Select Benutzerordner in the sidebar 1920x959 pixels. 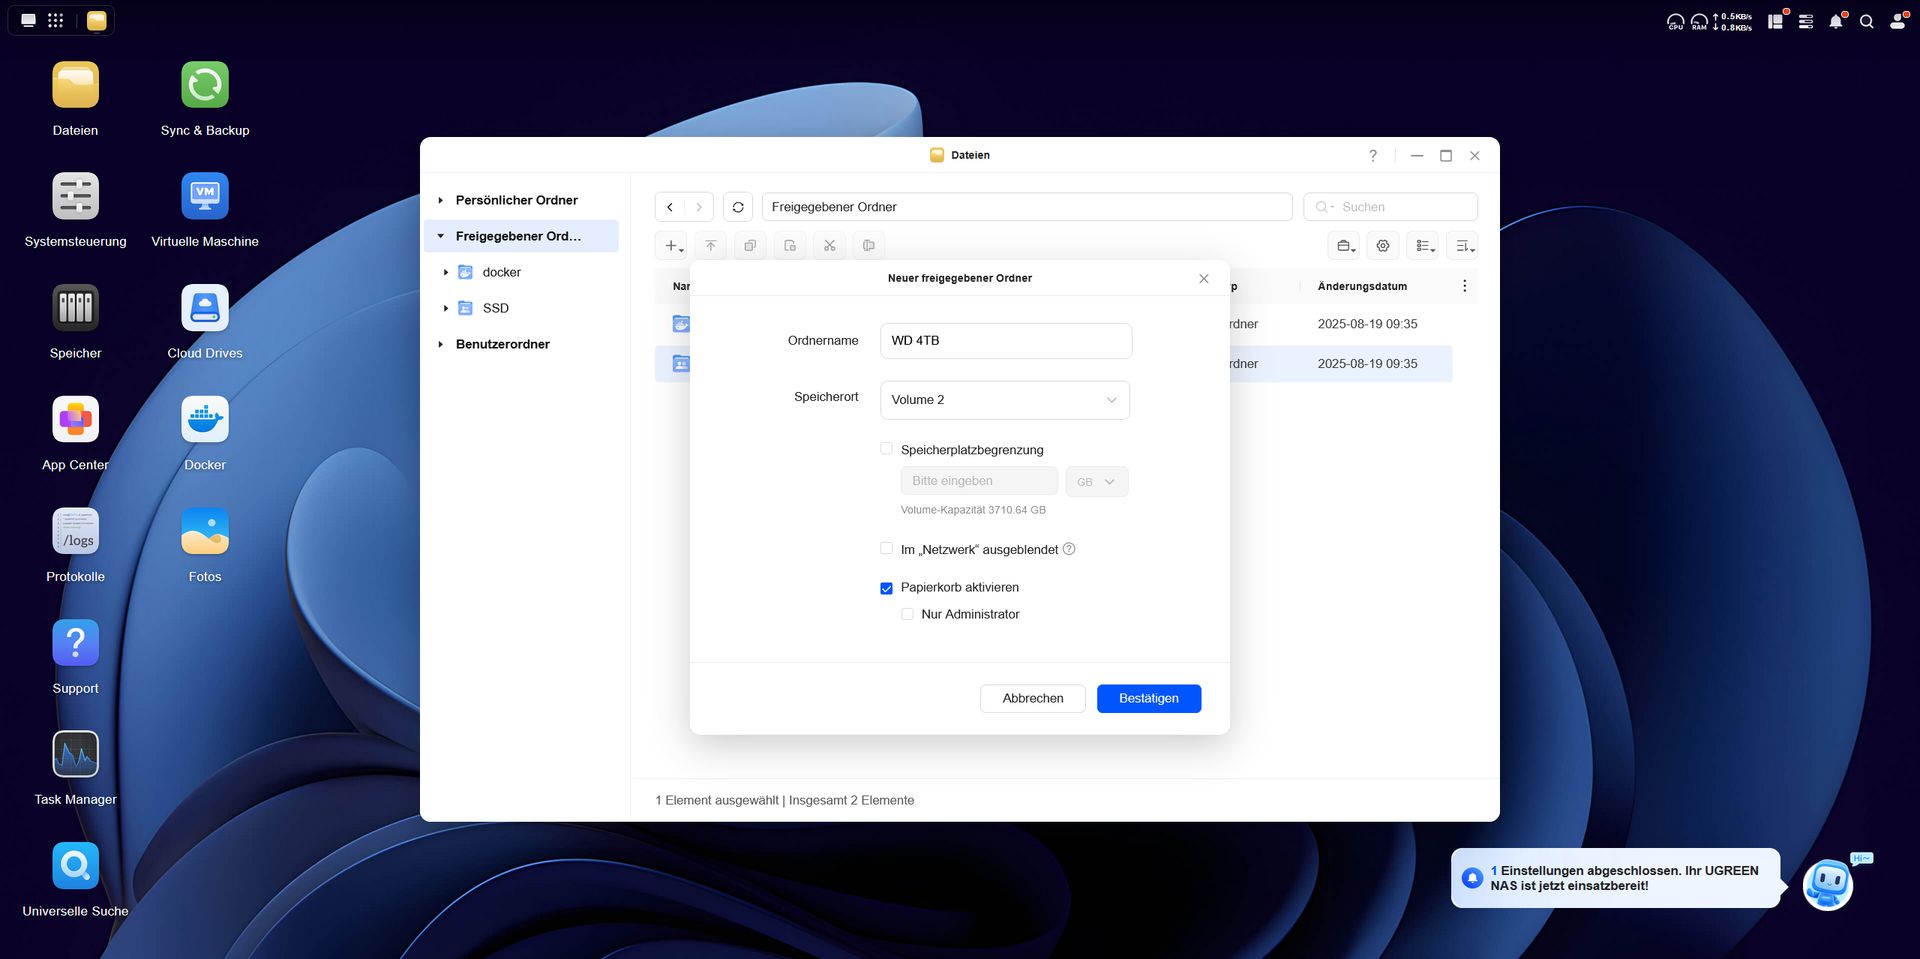[502, 344]
